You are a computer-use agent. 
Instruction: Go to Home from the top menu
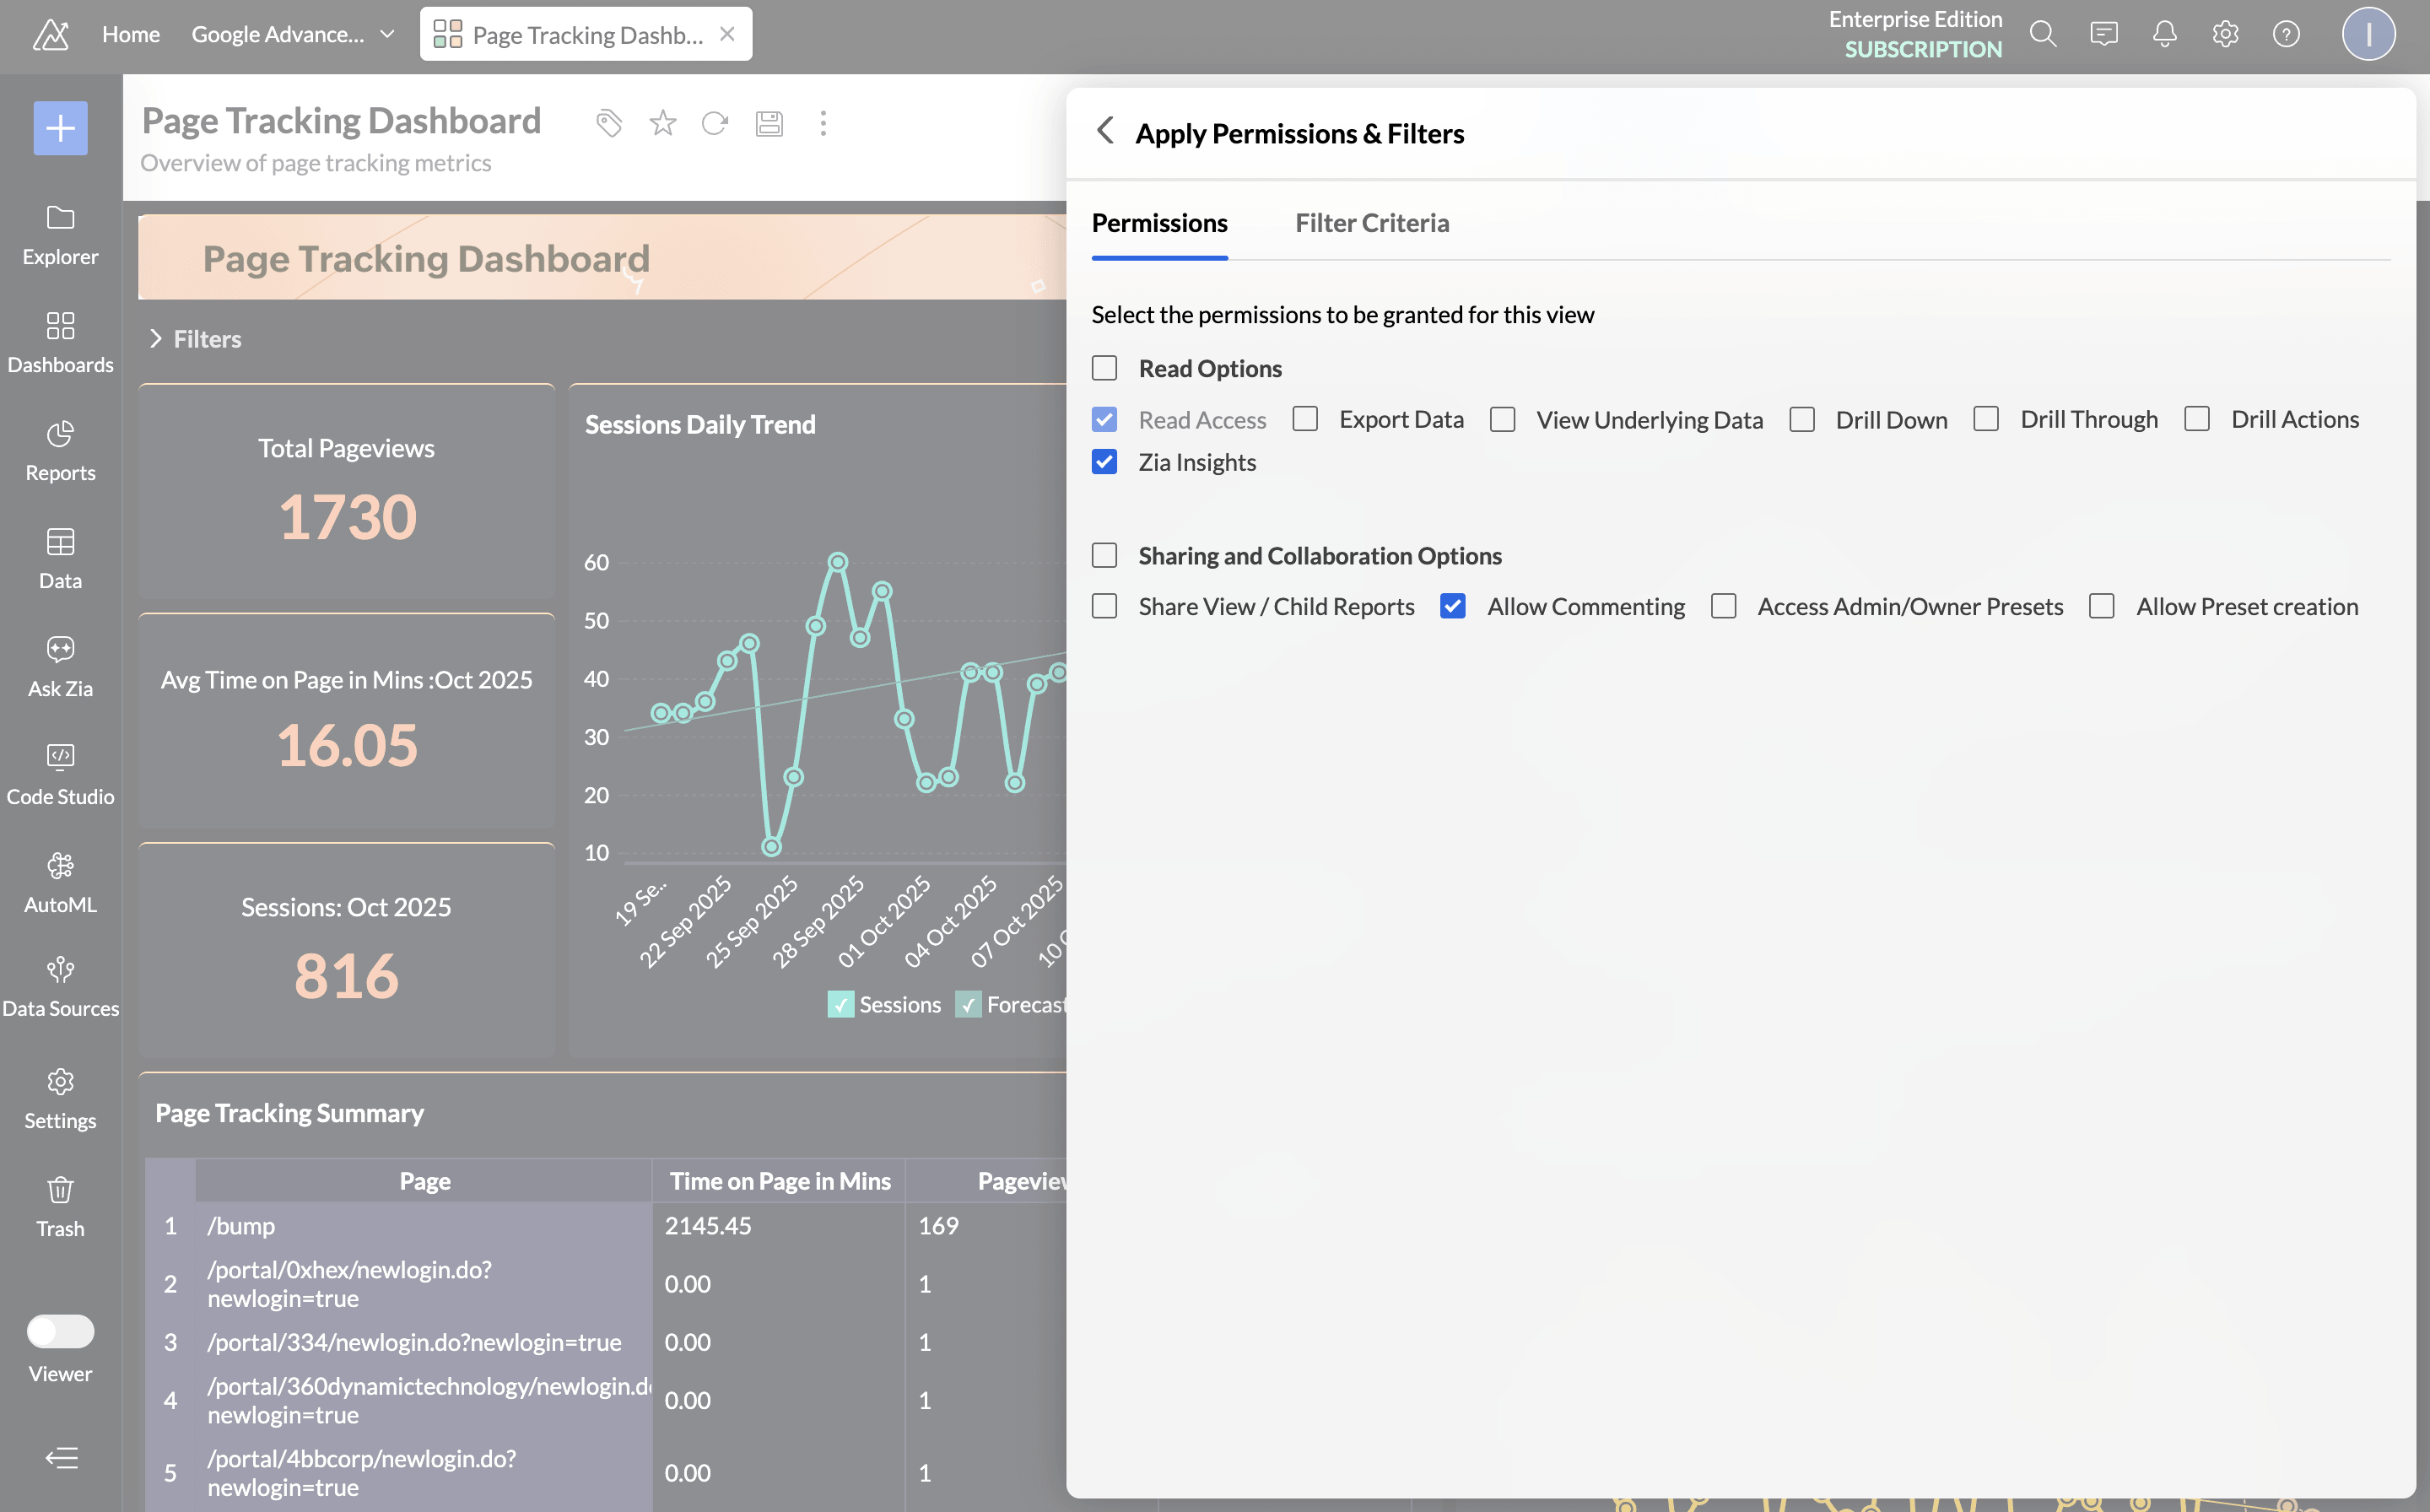(x=130, y=33)
